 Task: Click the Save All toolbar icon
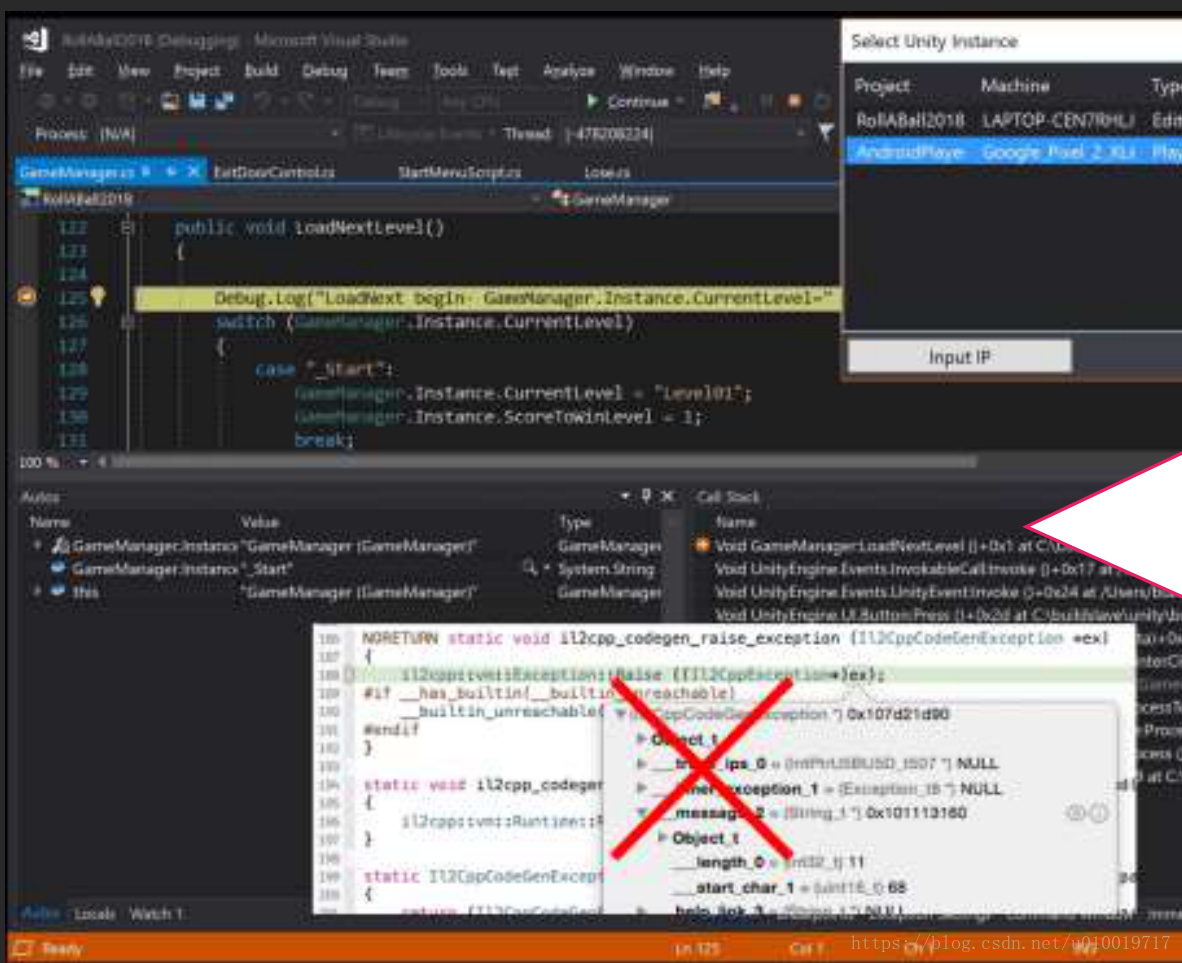pyautogui.click(x=225, y=100)
